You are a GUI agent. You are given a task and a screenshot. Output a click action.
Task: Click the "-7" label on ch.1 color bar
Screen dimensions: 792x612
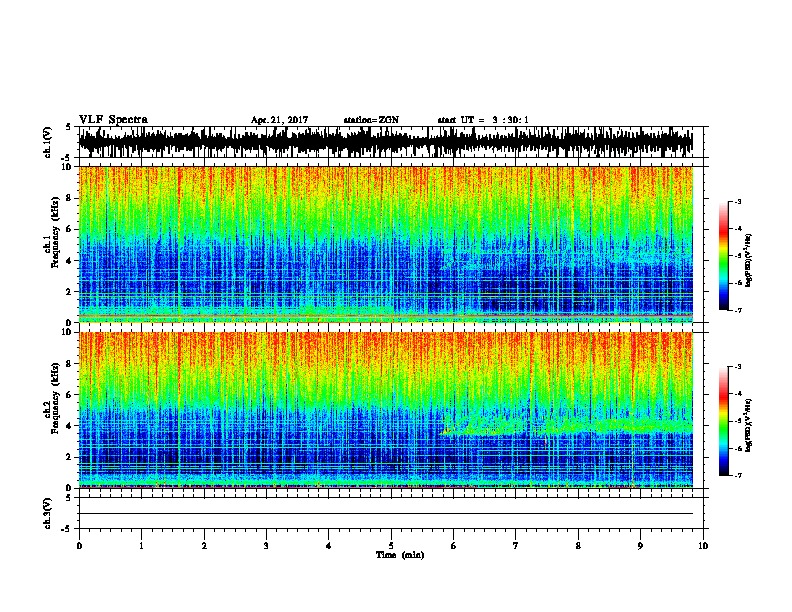point(737,310)
